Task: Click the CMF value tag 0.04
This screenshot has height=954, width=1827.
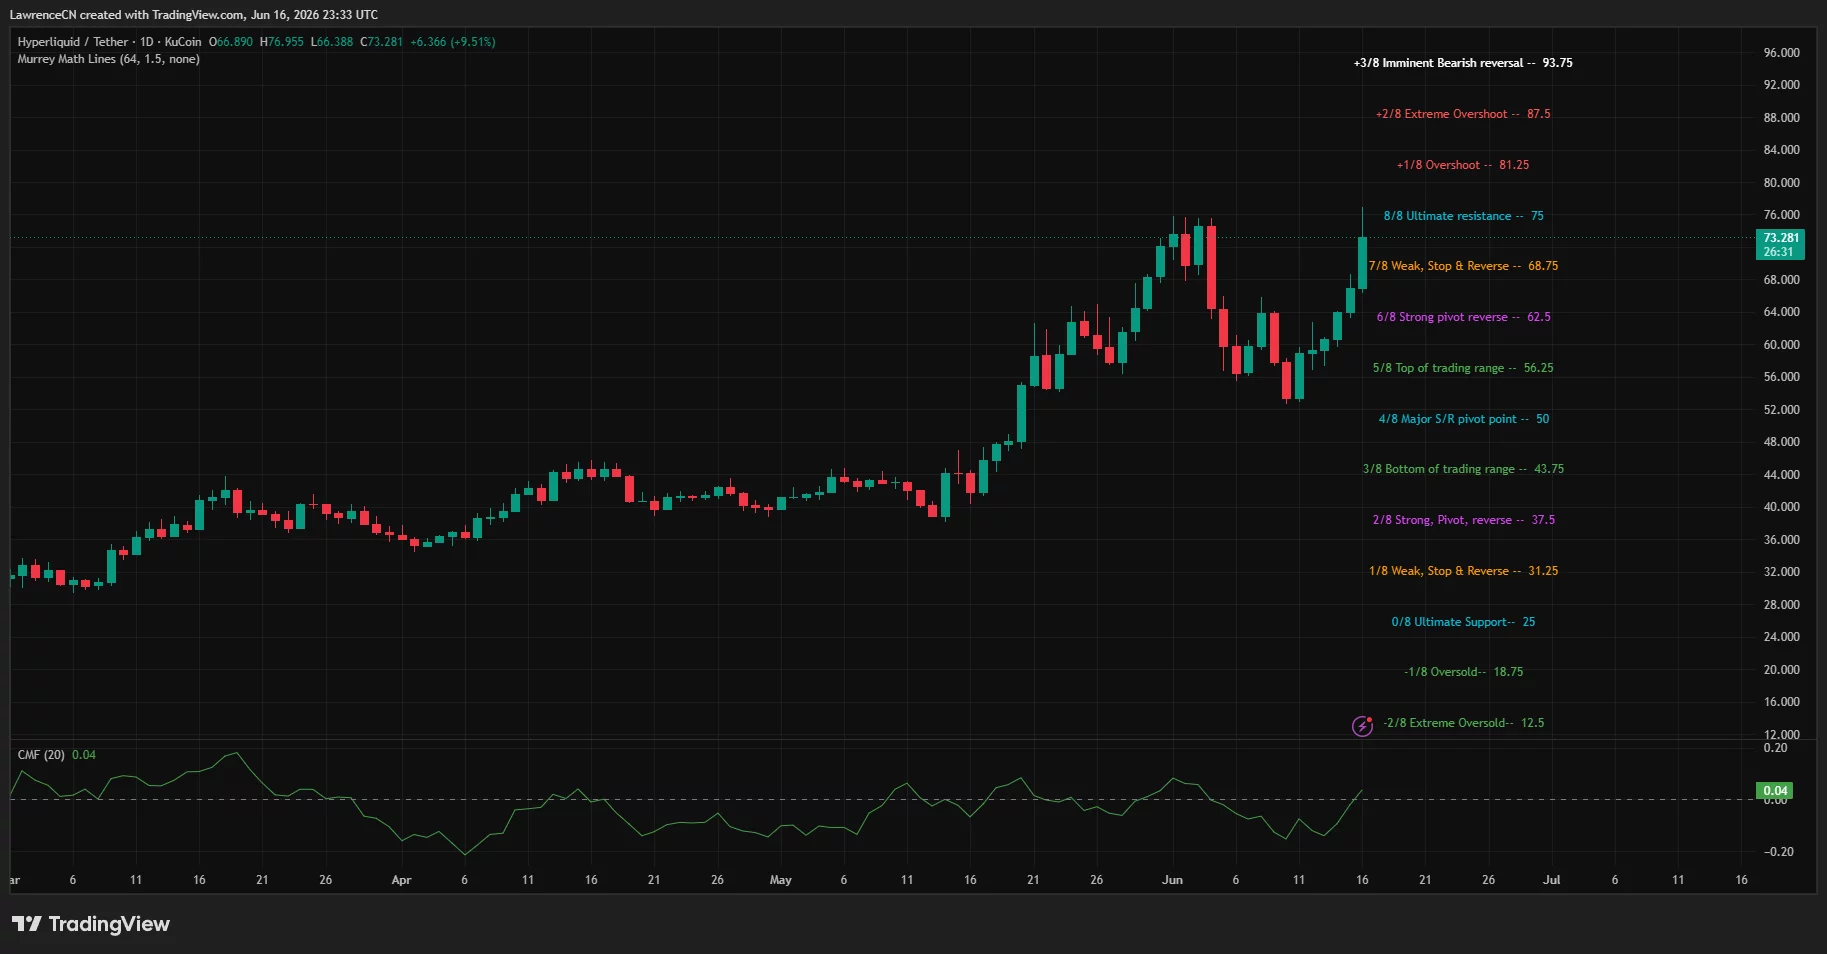Action: (1775, 791)
